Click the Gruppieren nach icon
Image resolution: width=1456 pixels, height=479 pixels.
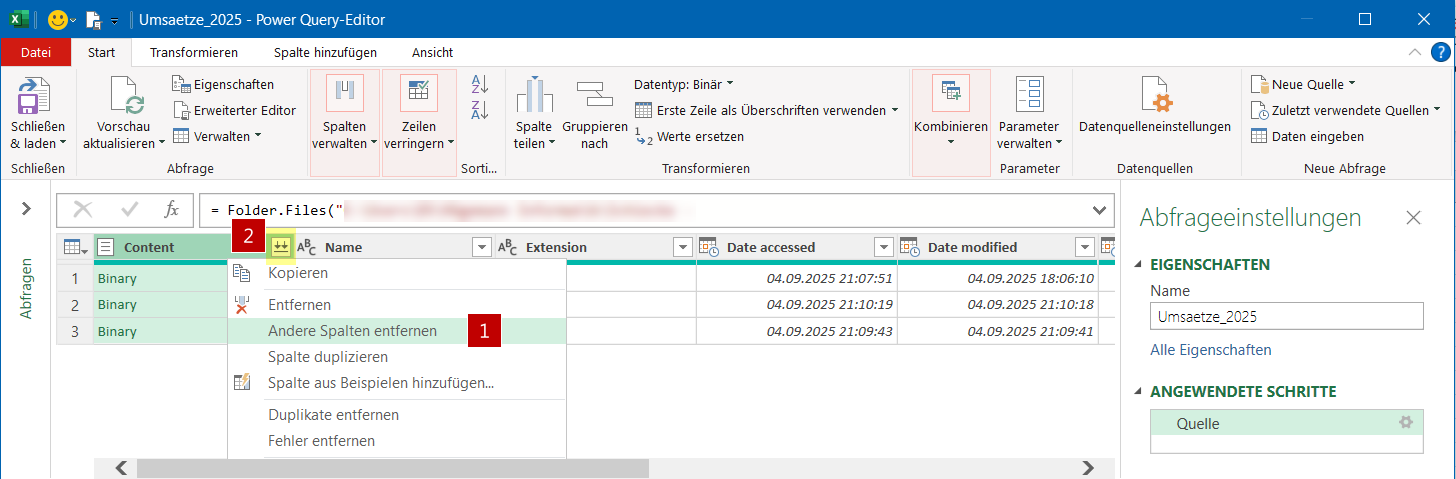click(594, 96)
